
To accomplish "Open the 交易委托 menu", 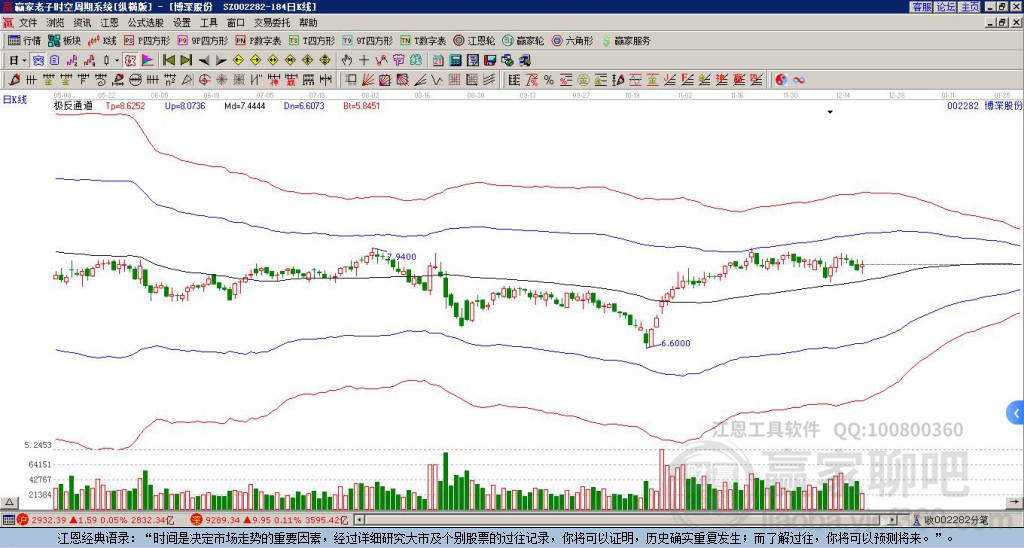I will coord(272,23).
